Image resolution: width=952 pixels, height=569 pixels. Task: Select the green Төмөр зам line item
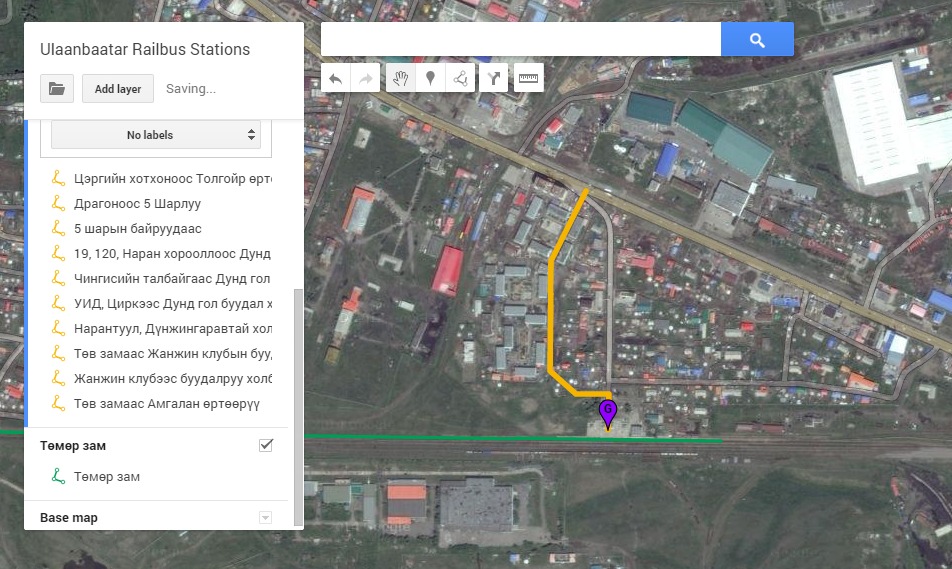(x=106, y=477)
